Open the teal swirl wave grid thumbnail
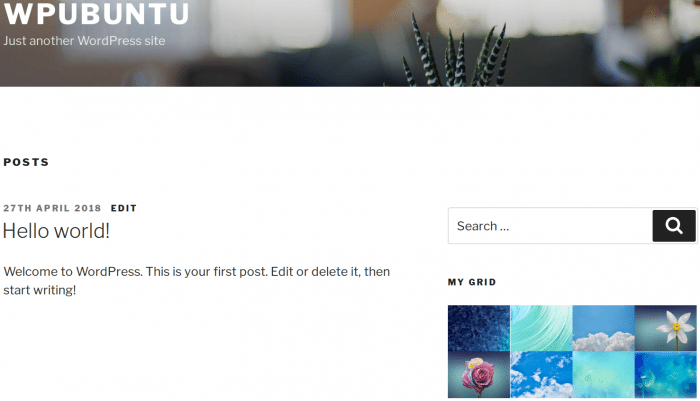Viewport: 700px width, 401px height. 541,328
